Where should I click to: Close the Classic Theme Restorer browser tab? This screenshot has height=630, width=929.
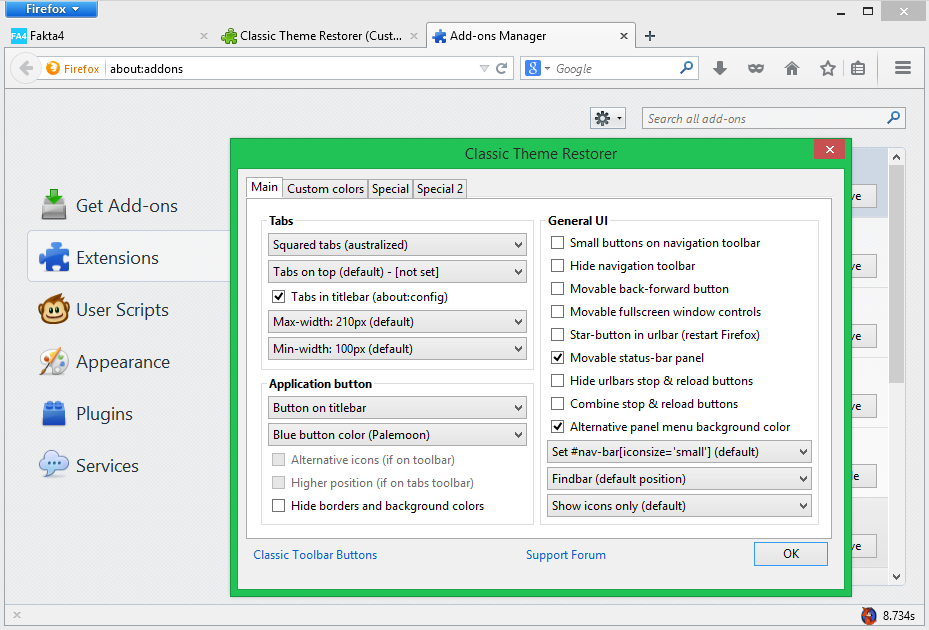click(x=414, y=36)
